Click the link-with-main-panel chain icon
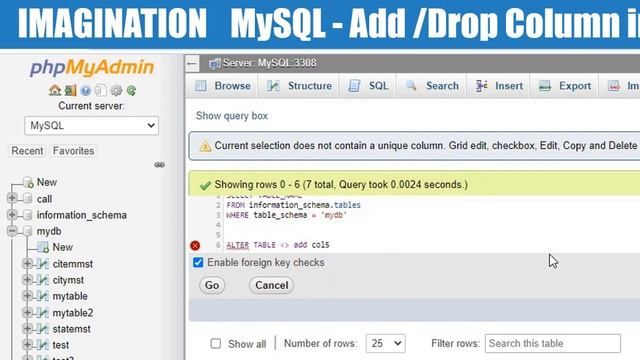The width and height of the screenshot is (640, 360). [x=160, y=165]
